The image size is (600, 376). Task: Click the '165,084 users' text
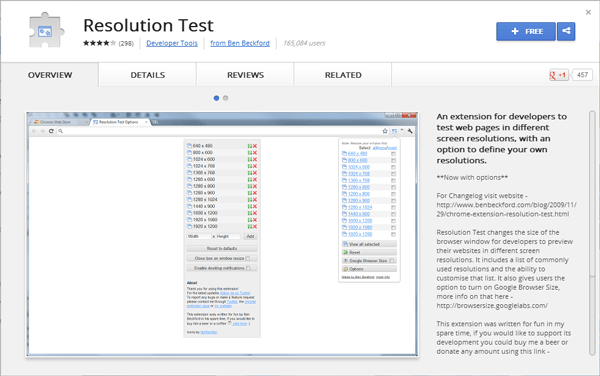click(304, 43)
